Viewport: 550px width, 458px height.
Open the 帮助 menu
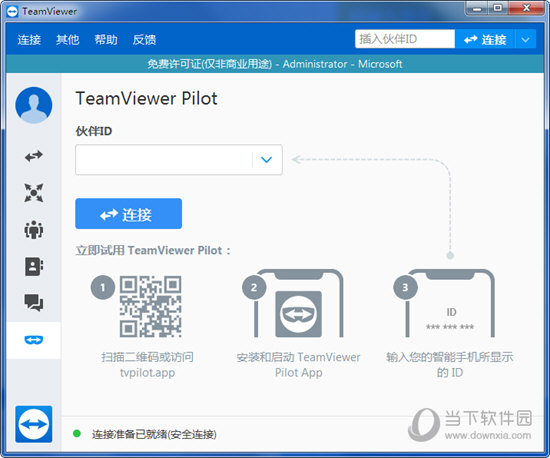tap(106, 40)
